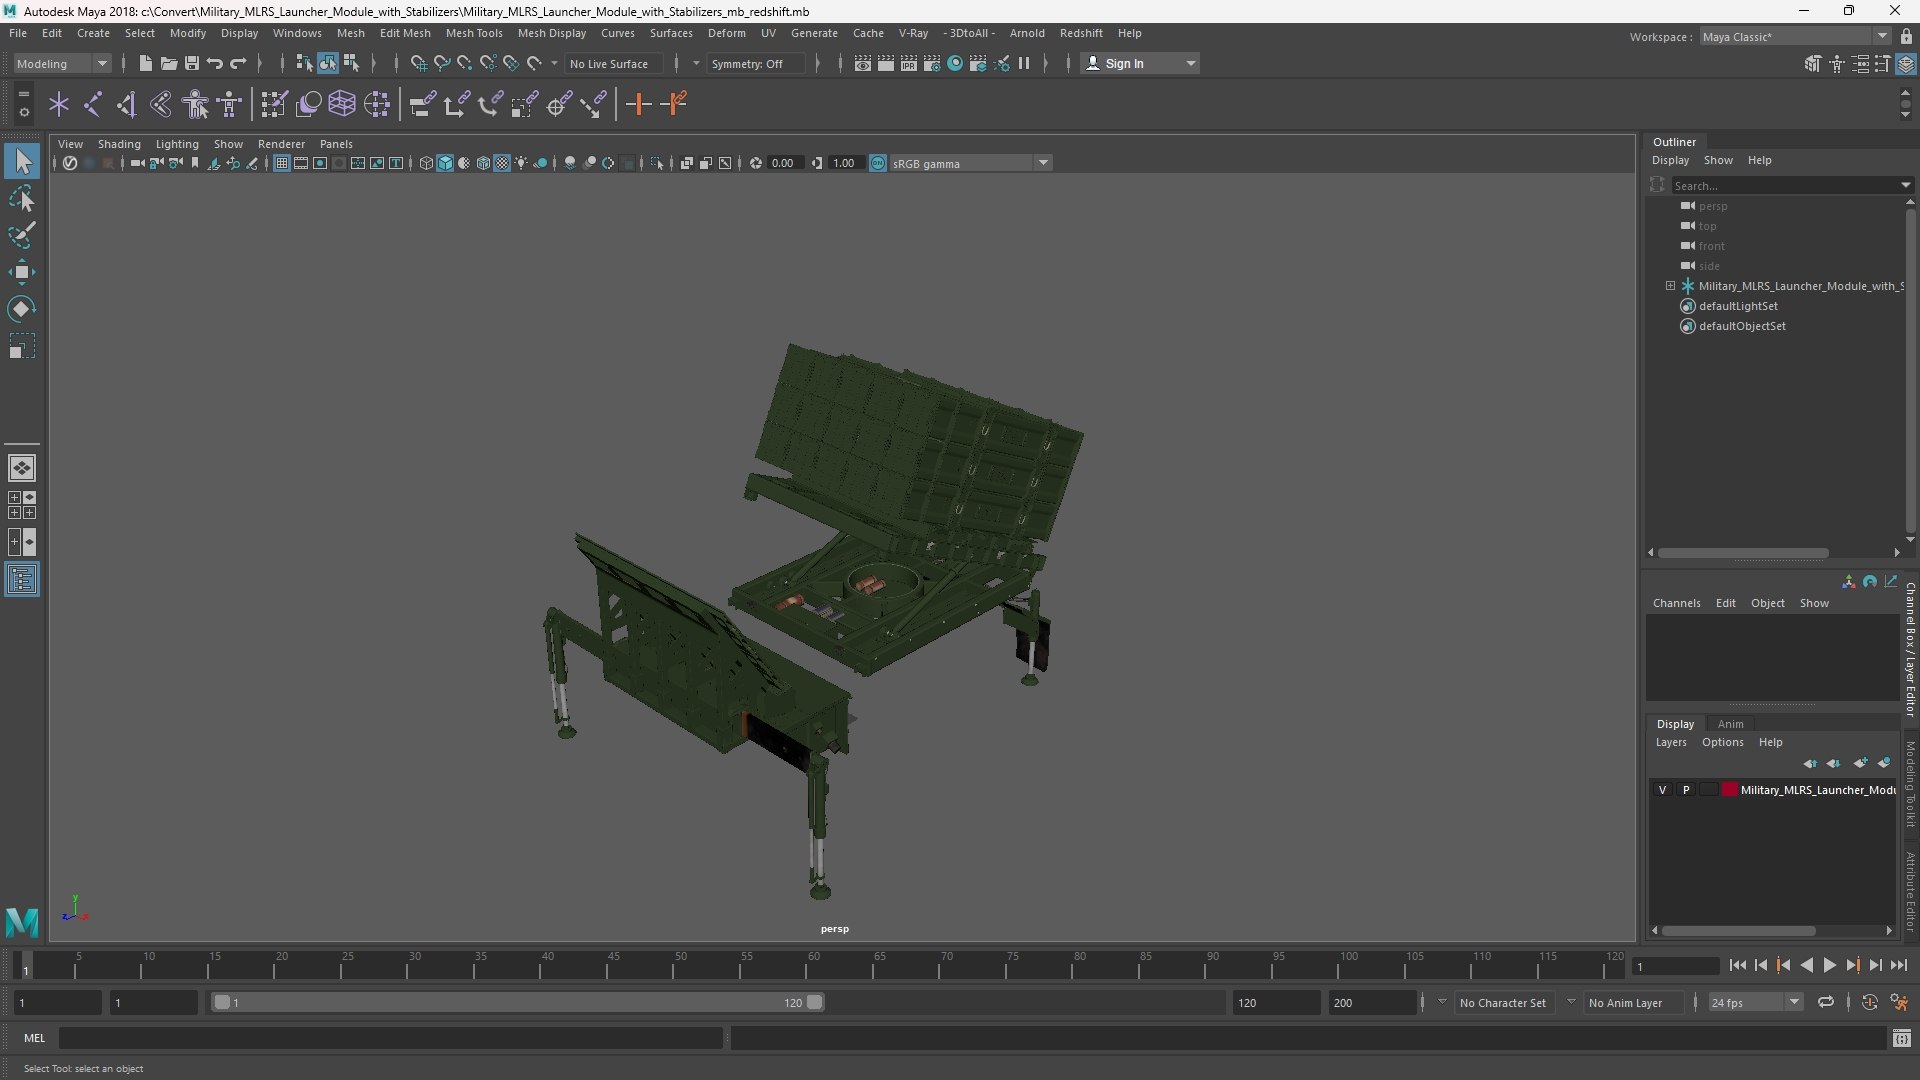1920x1080 pixels.
Task: Open the 24 fps frame rate dropdown
Action: pyautogui.click(x=1754, y=1002)
